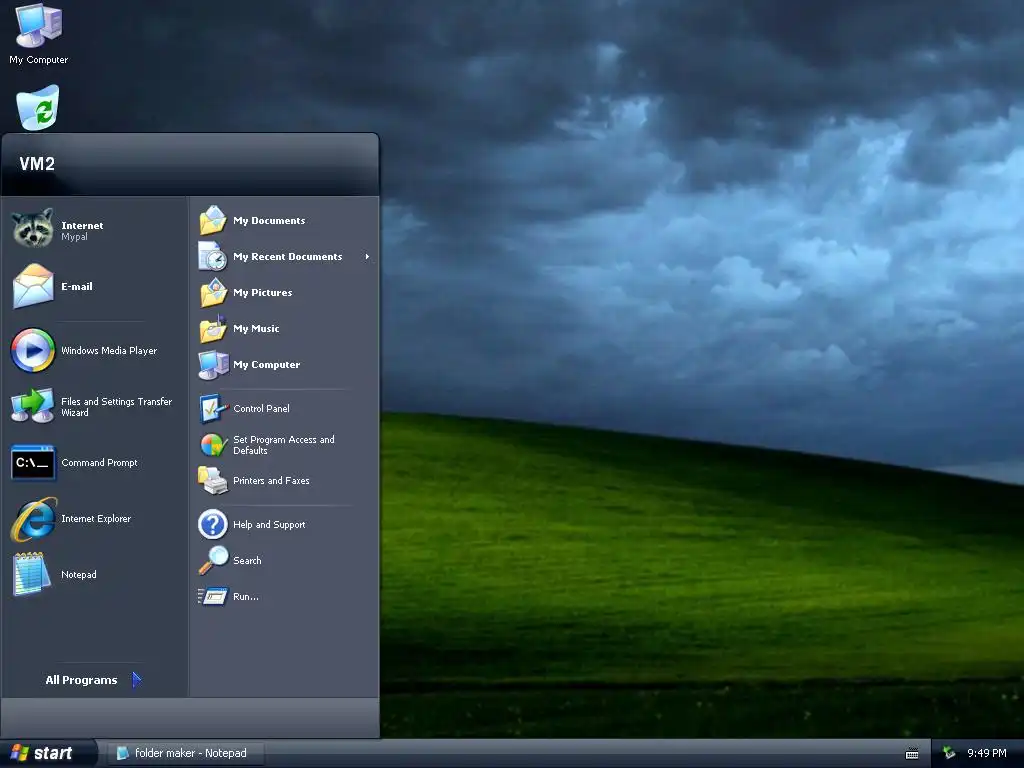
Task: Select the Recycle Bin desktop icon
Action: point(38,108)
